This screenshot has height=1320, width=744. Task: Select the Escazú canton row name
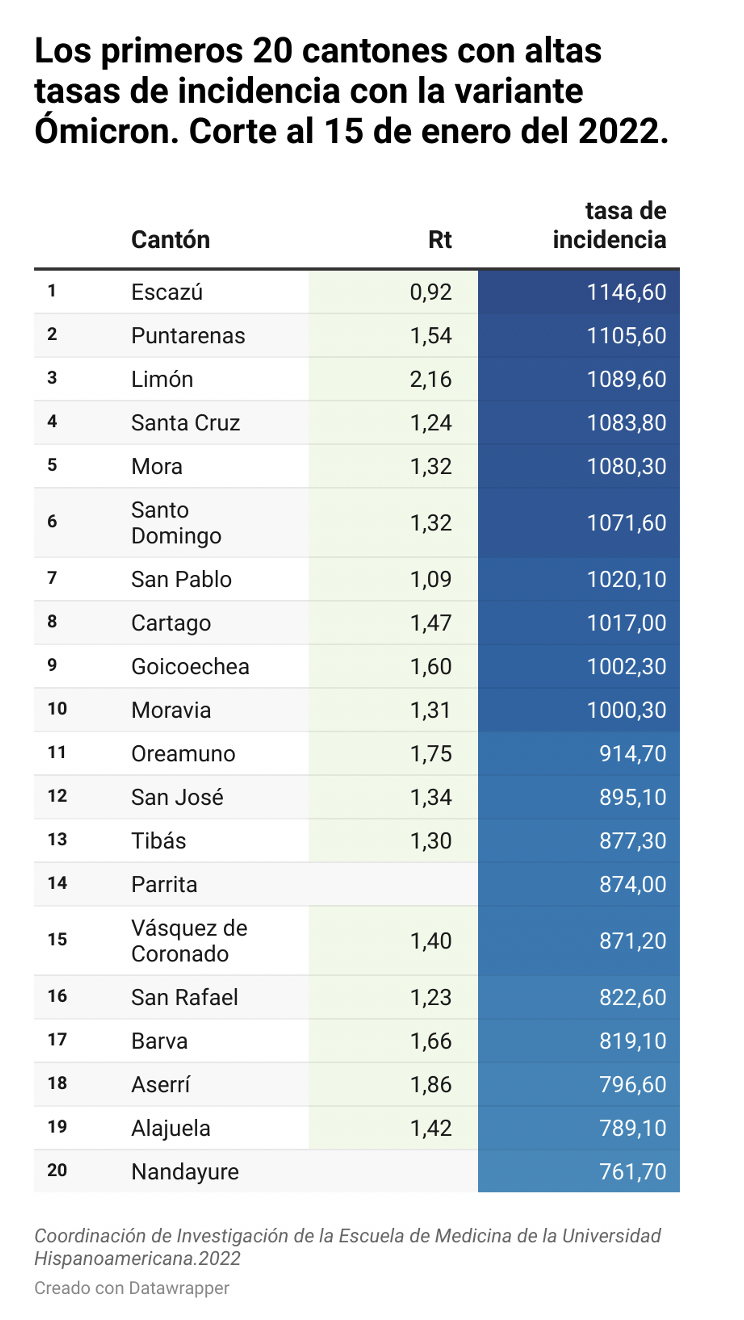click(x=167, y=292)
